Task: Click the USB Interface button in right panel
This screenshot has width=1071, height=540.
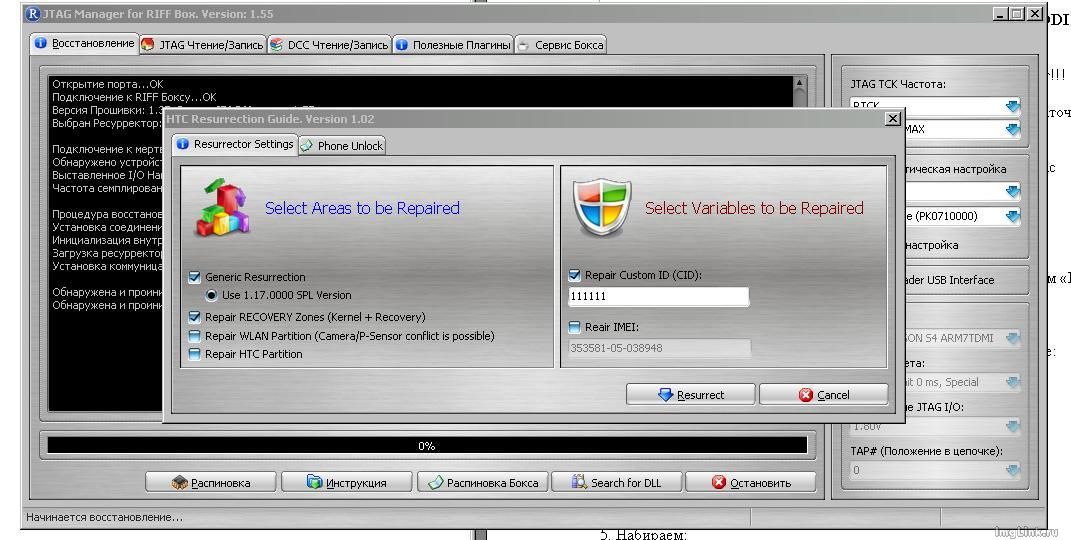Action: [x=966, y=280]
